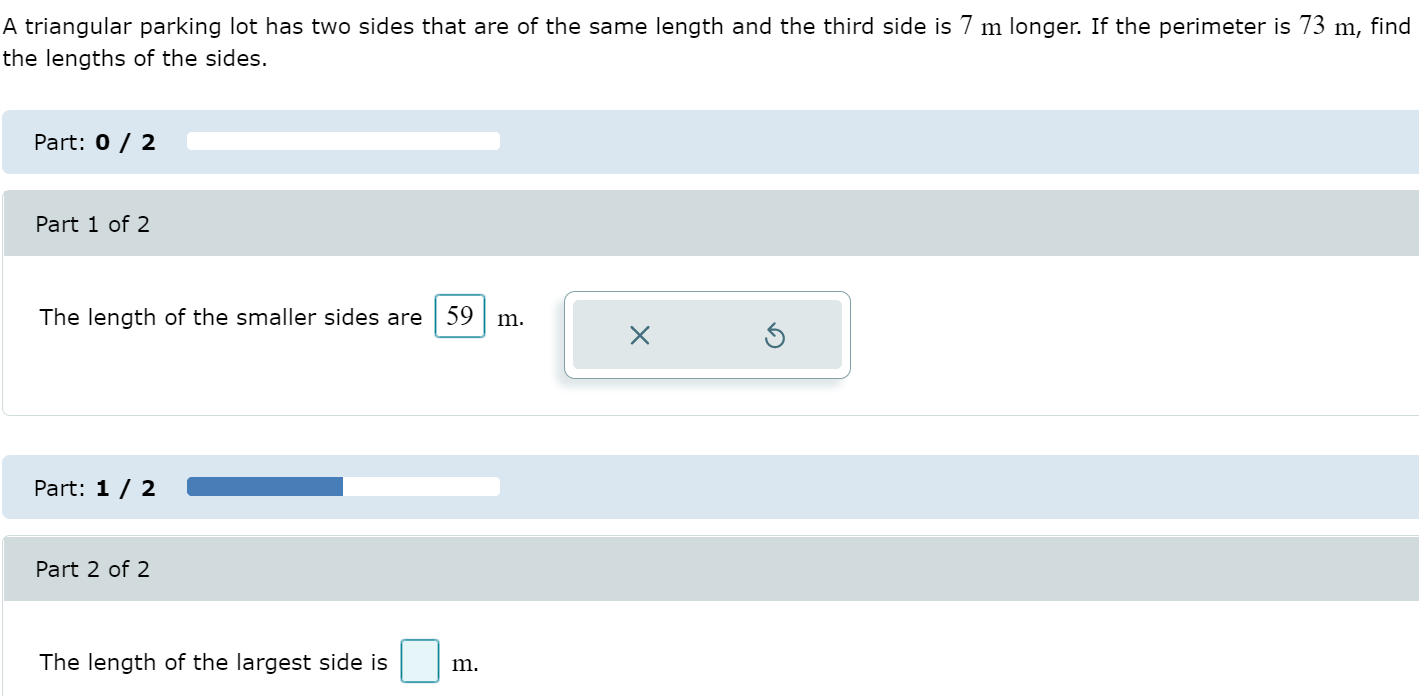Click the question text about the parking lot
The image size is (1419, 696).
[x=400, y=26]
